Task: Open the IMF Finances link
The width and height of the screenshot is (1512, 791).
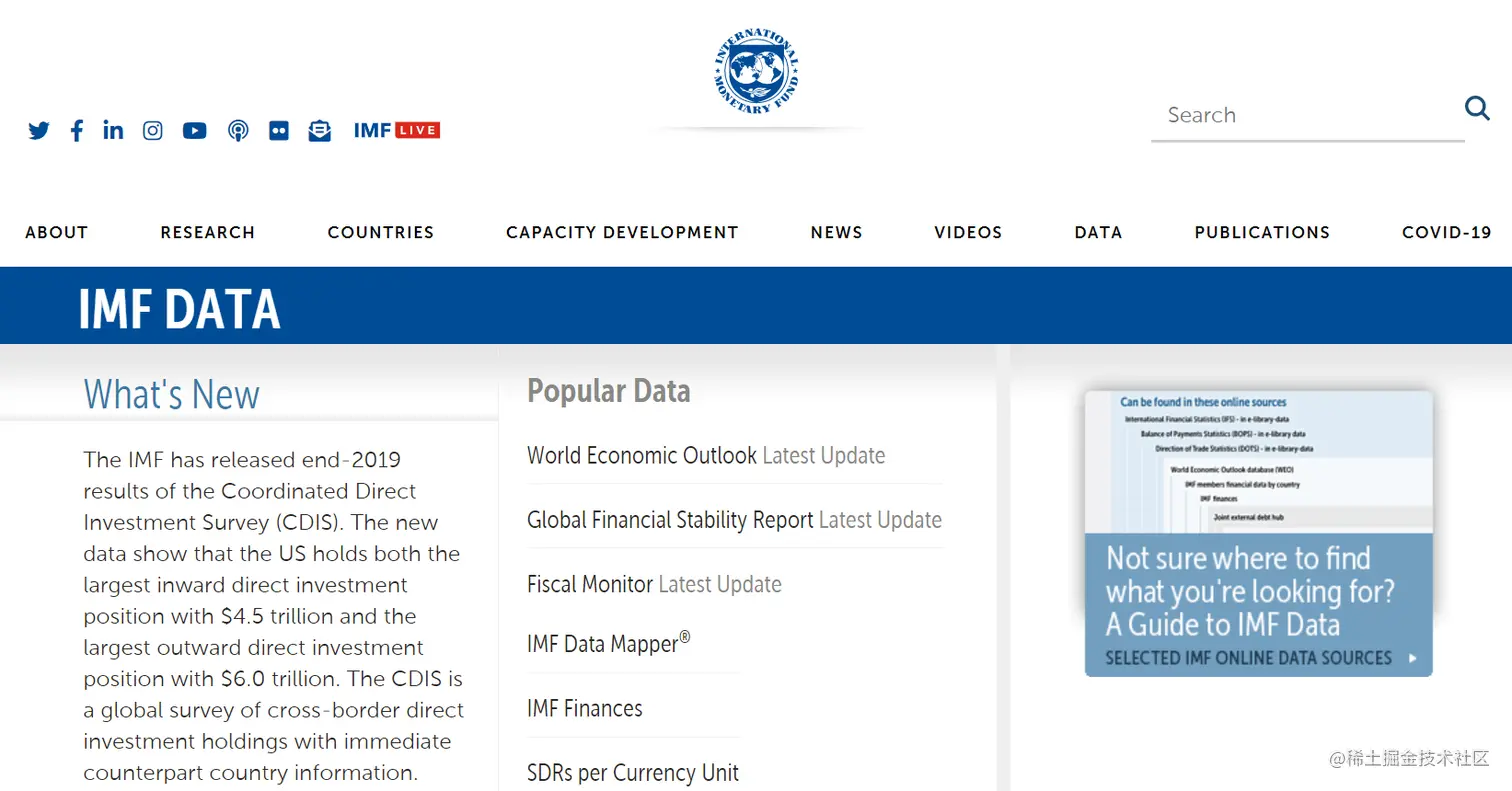Action: pos(585,708)
